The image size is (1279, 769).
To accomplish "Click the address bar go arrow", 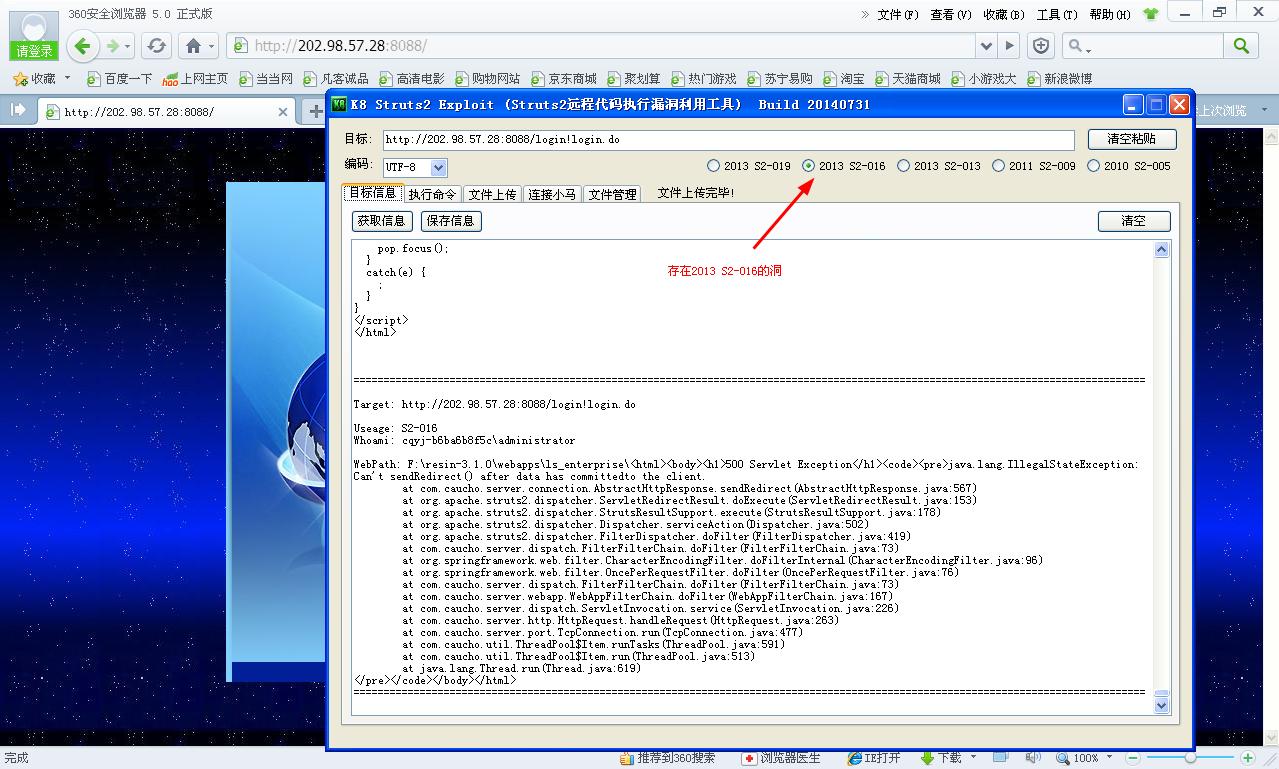I will 1010,46.
